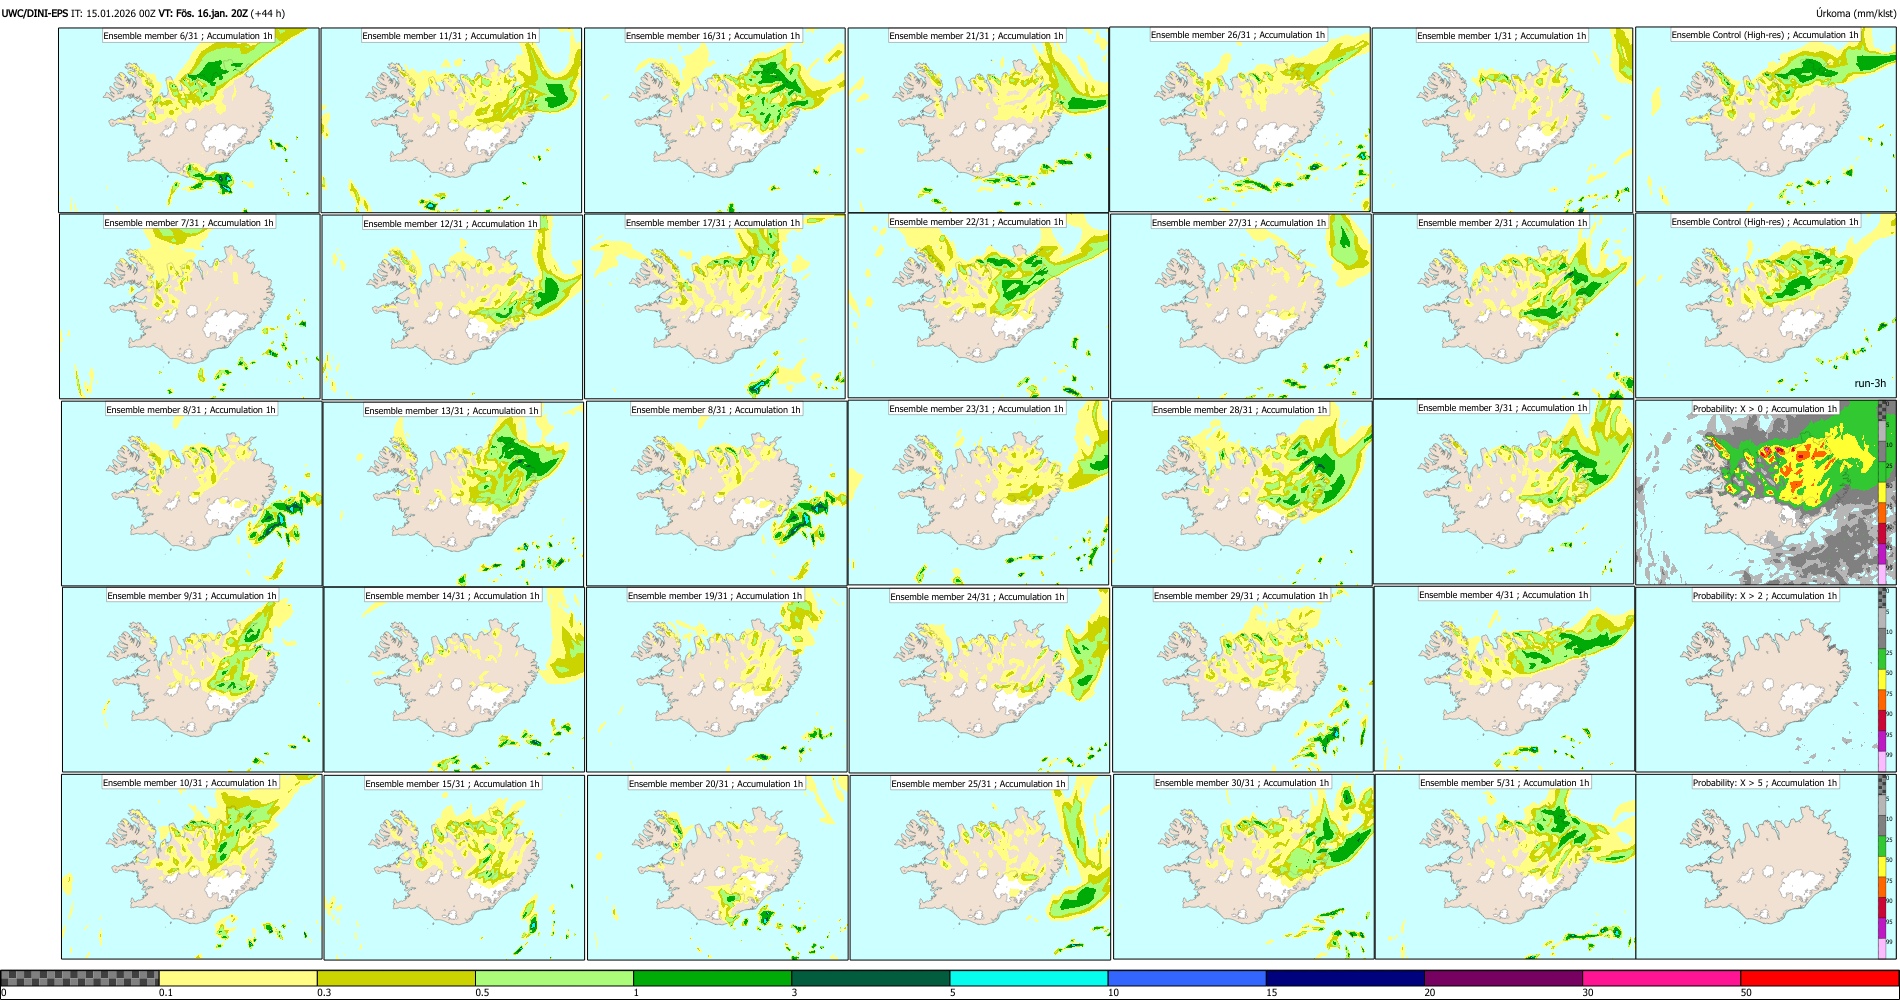Click the 'IT: 15.01.2026 00Z' initial time text
Viewport: 1900px width, 1000px height.
pos(113,14)
